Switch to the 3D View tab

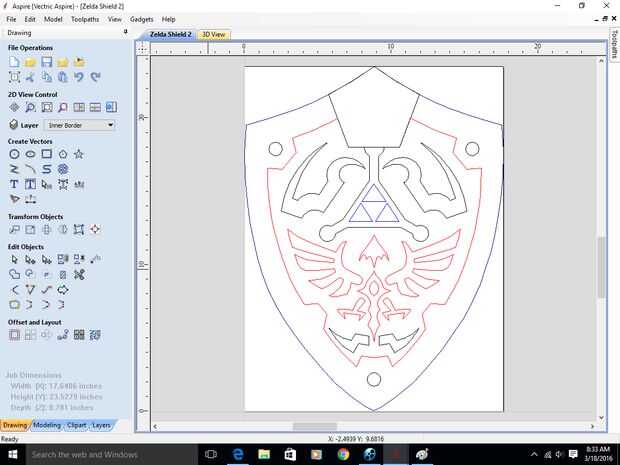coord(214,34)
